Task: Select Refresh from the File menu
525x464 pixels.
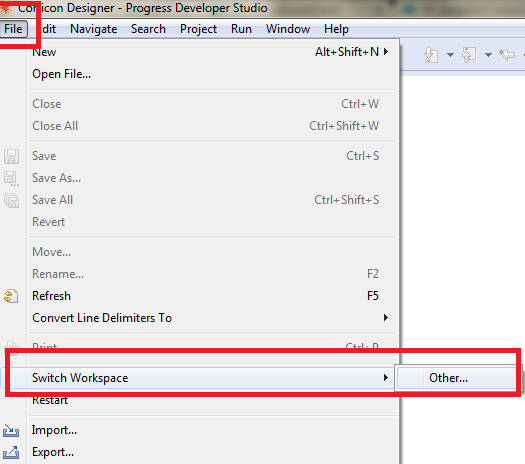Action: pyautogui.click(x=213, y=296)
